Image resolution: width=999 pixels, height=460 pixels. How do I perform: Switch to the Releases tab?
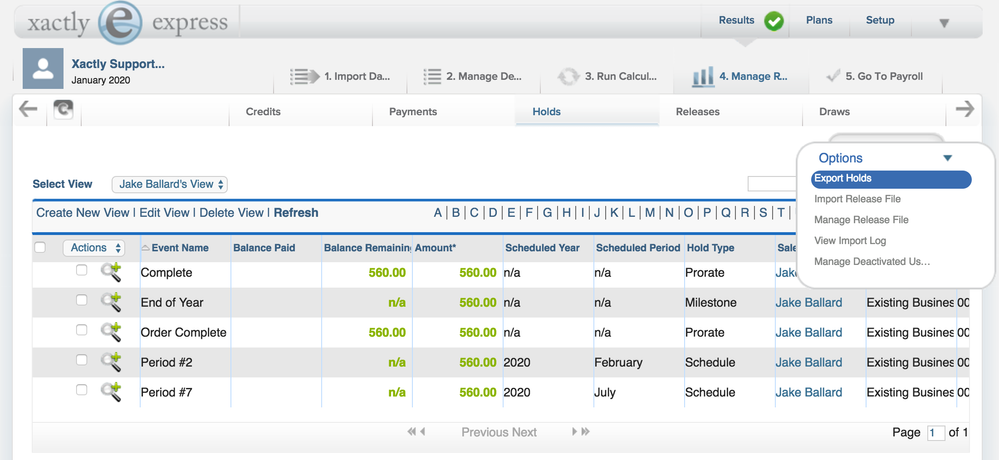pos(698,111)
